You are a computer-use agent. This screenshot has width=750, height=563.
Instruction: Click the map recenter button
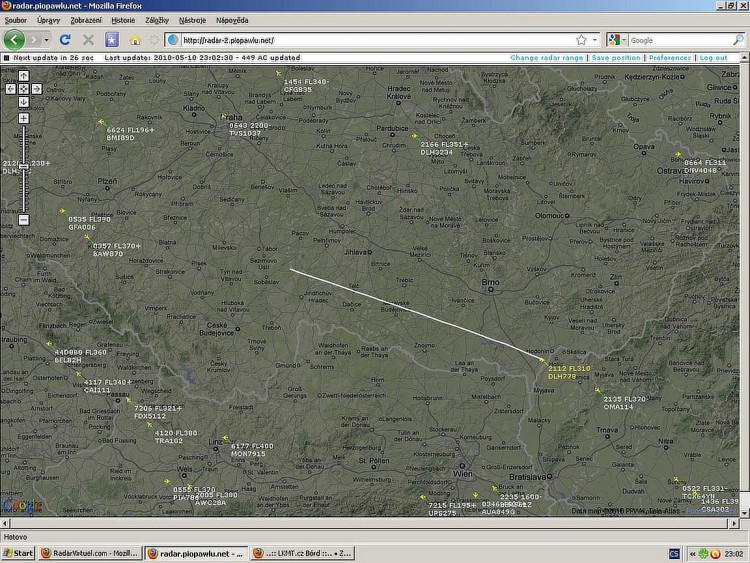click(x=23, y=89)
